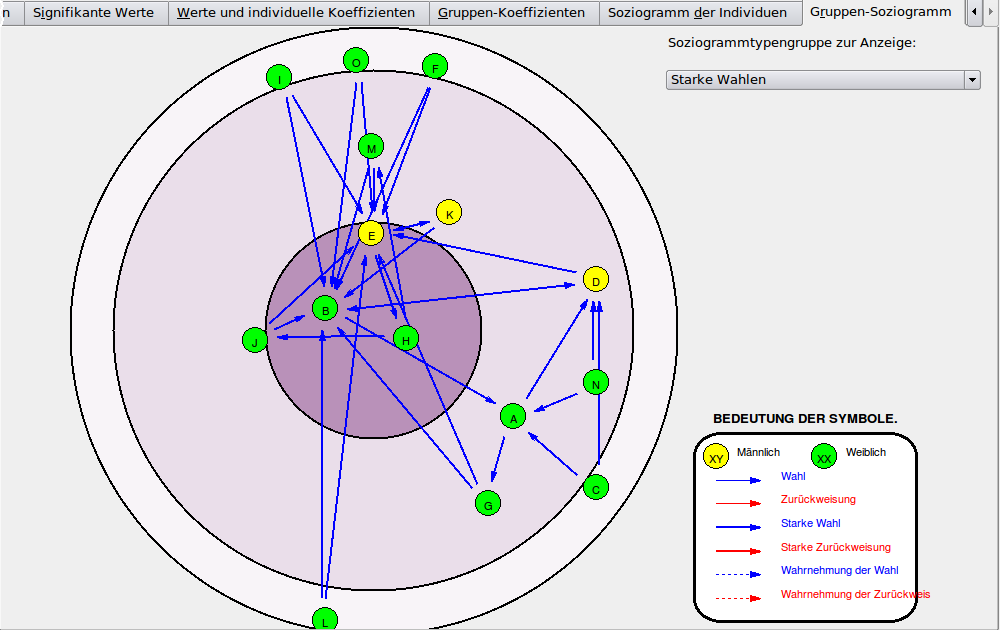Click green node N

click(x=596, y=383)
